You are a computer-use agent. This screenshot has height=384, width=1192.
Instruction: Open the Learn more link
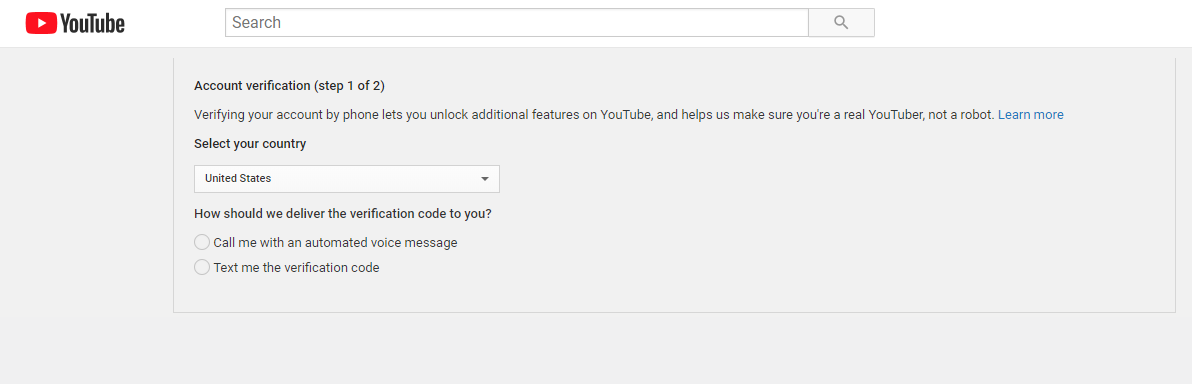click(x=1030, y=115)
